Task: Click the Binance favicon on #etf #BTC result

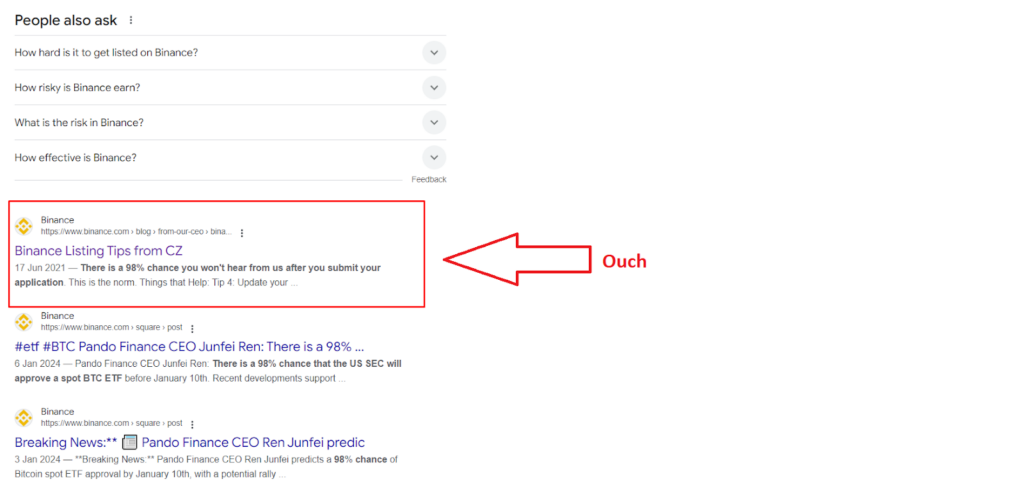Action: pos(24,322)
